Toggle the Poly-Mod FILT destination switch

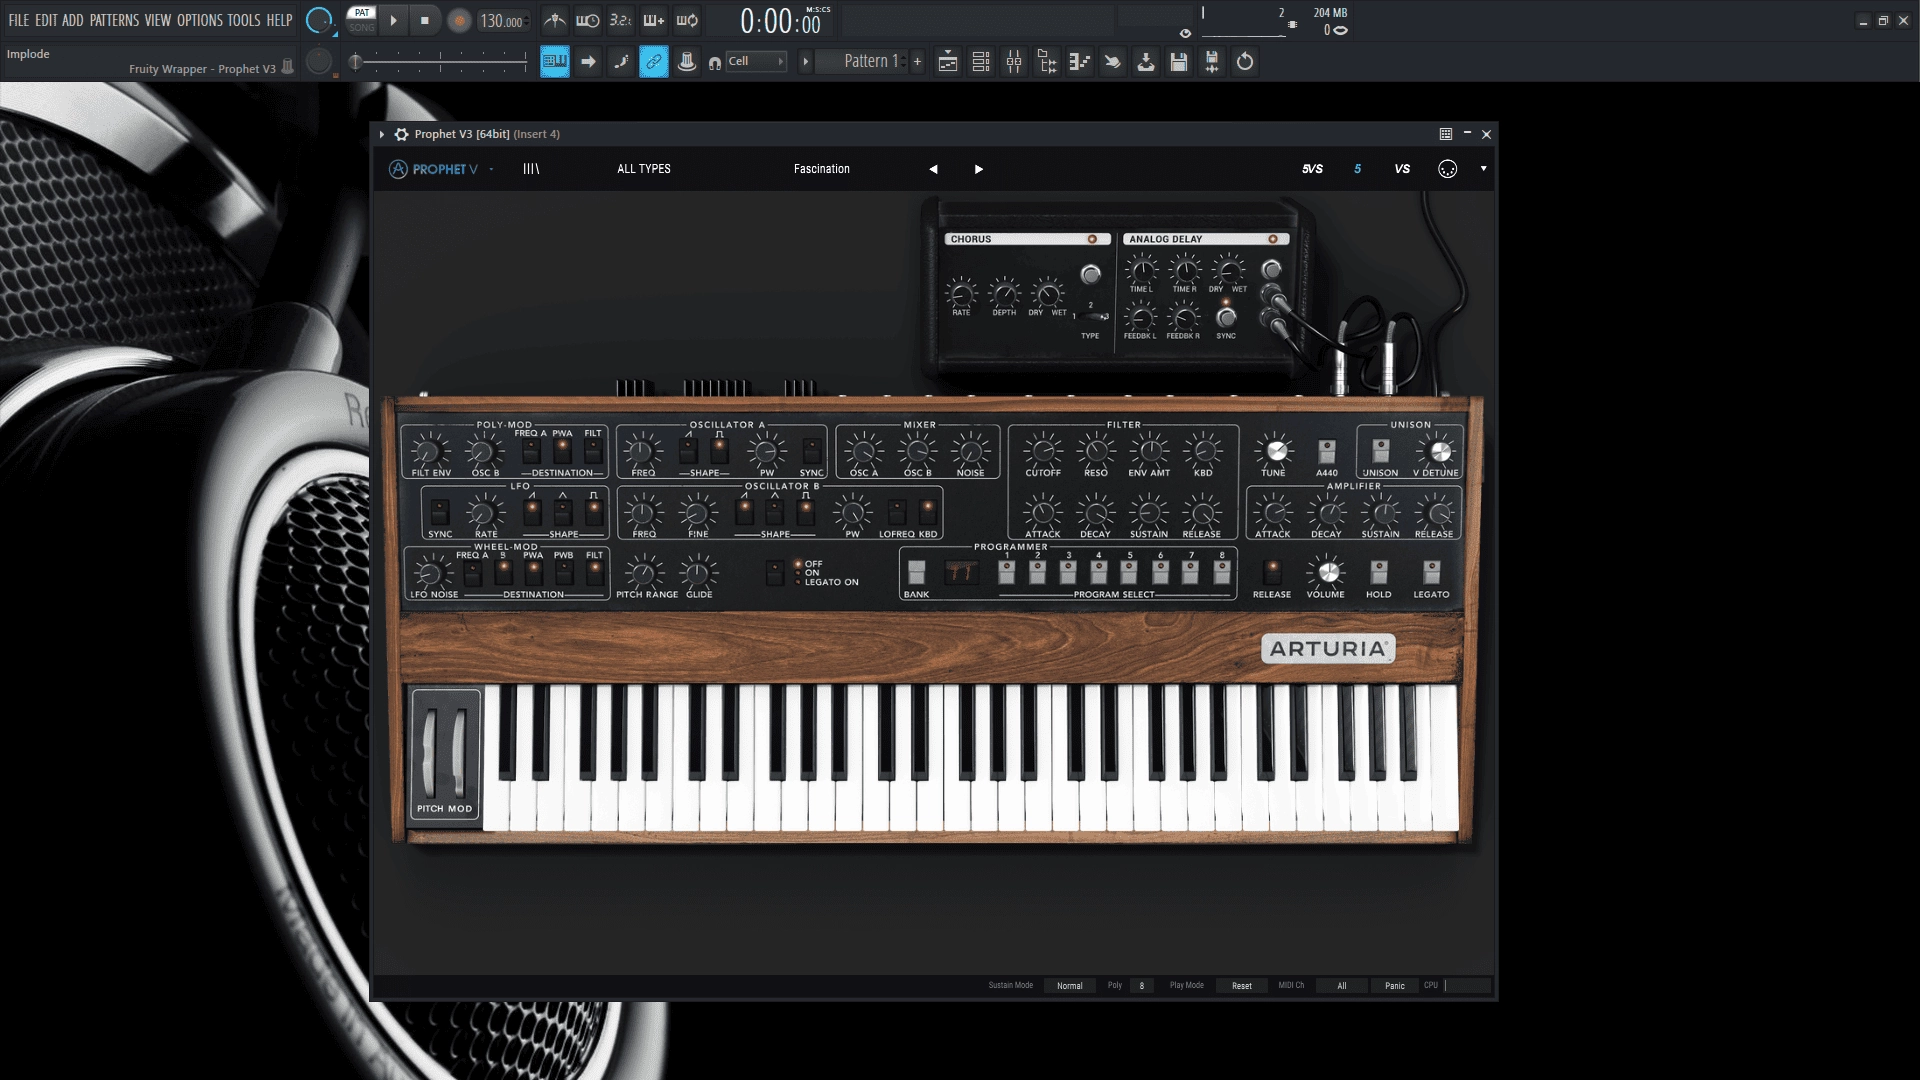[594, 451]
